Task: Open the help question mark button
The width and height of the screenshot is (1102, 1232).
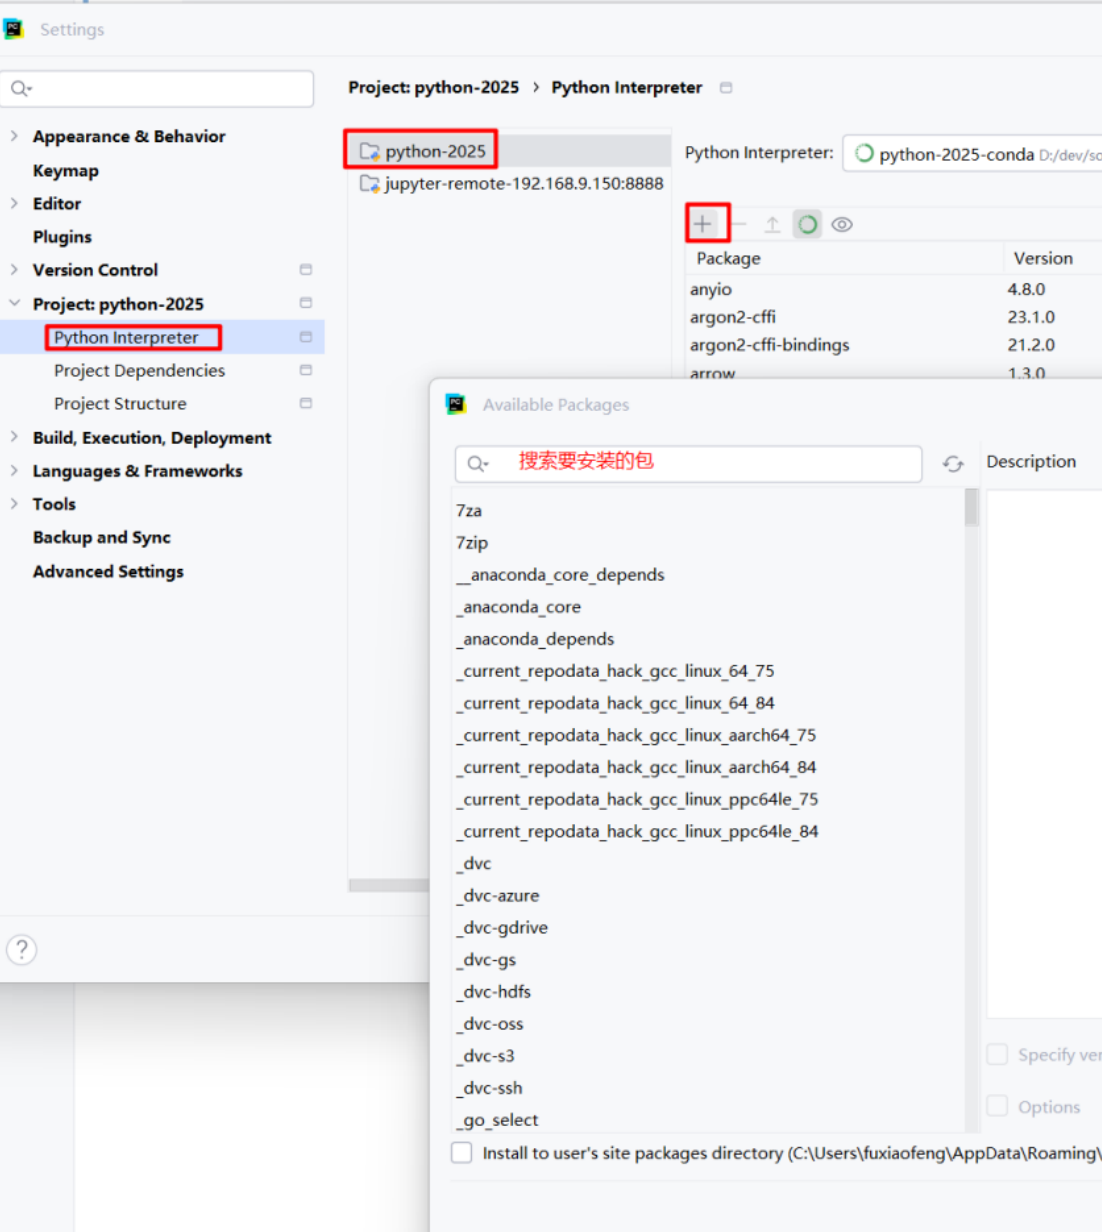Action: [21, 949]
